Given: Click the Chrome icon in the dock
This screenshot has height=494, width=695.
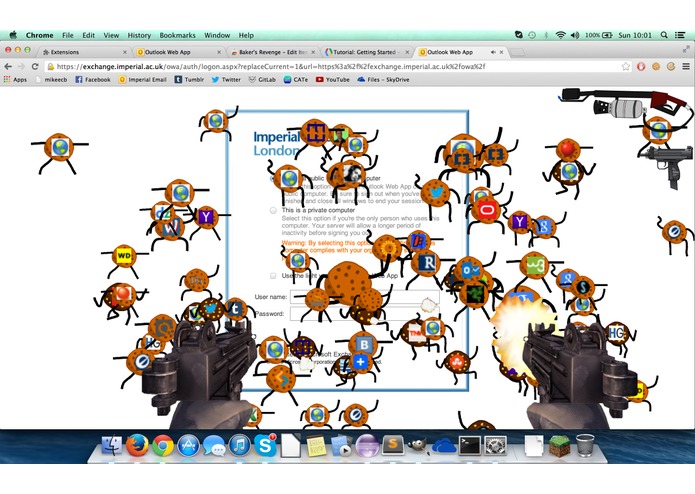Looking at the screenshot, I should tap(163, 446).
